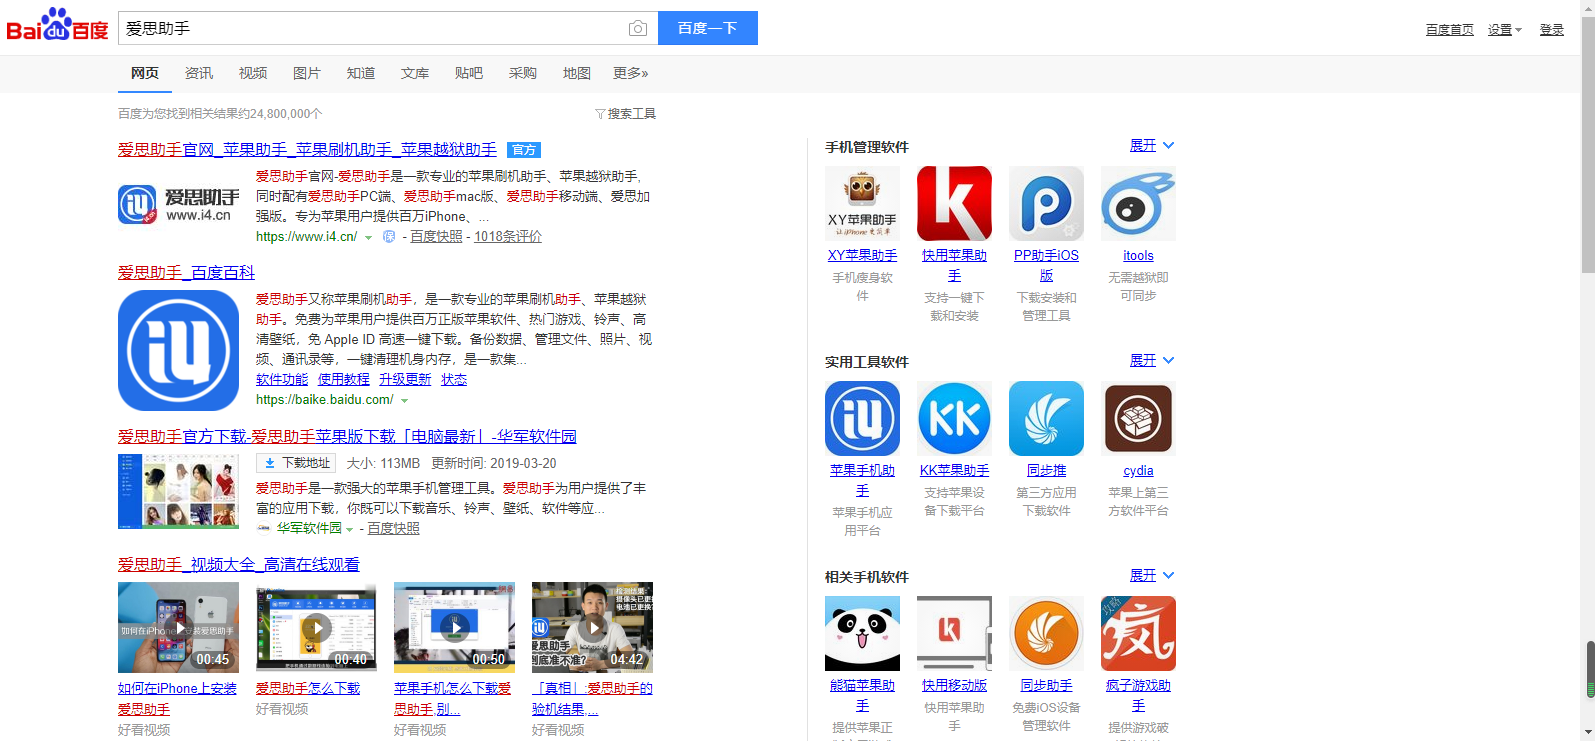The image size is (1595, 741).
Task: Click 大小: 113MB file size text
Action: (383, 464)
